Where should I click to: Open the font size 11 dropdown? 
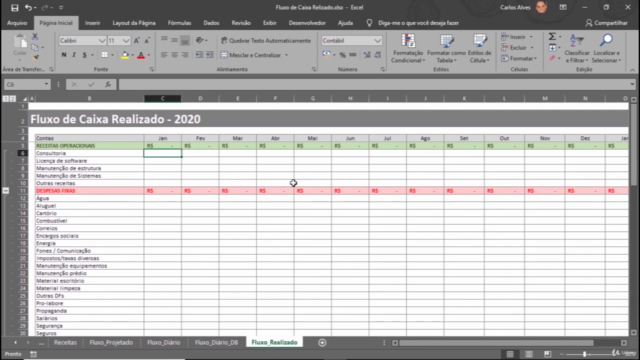126,40
